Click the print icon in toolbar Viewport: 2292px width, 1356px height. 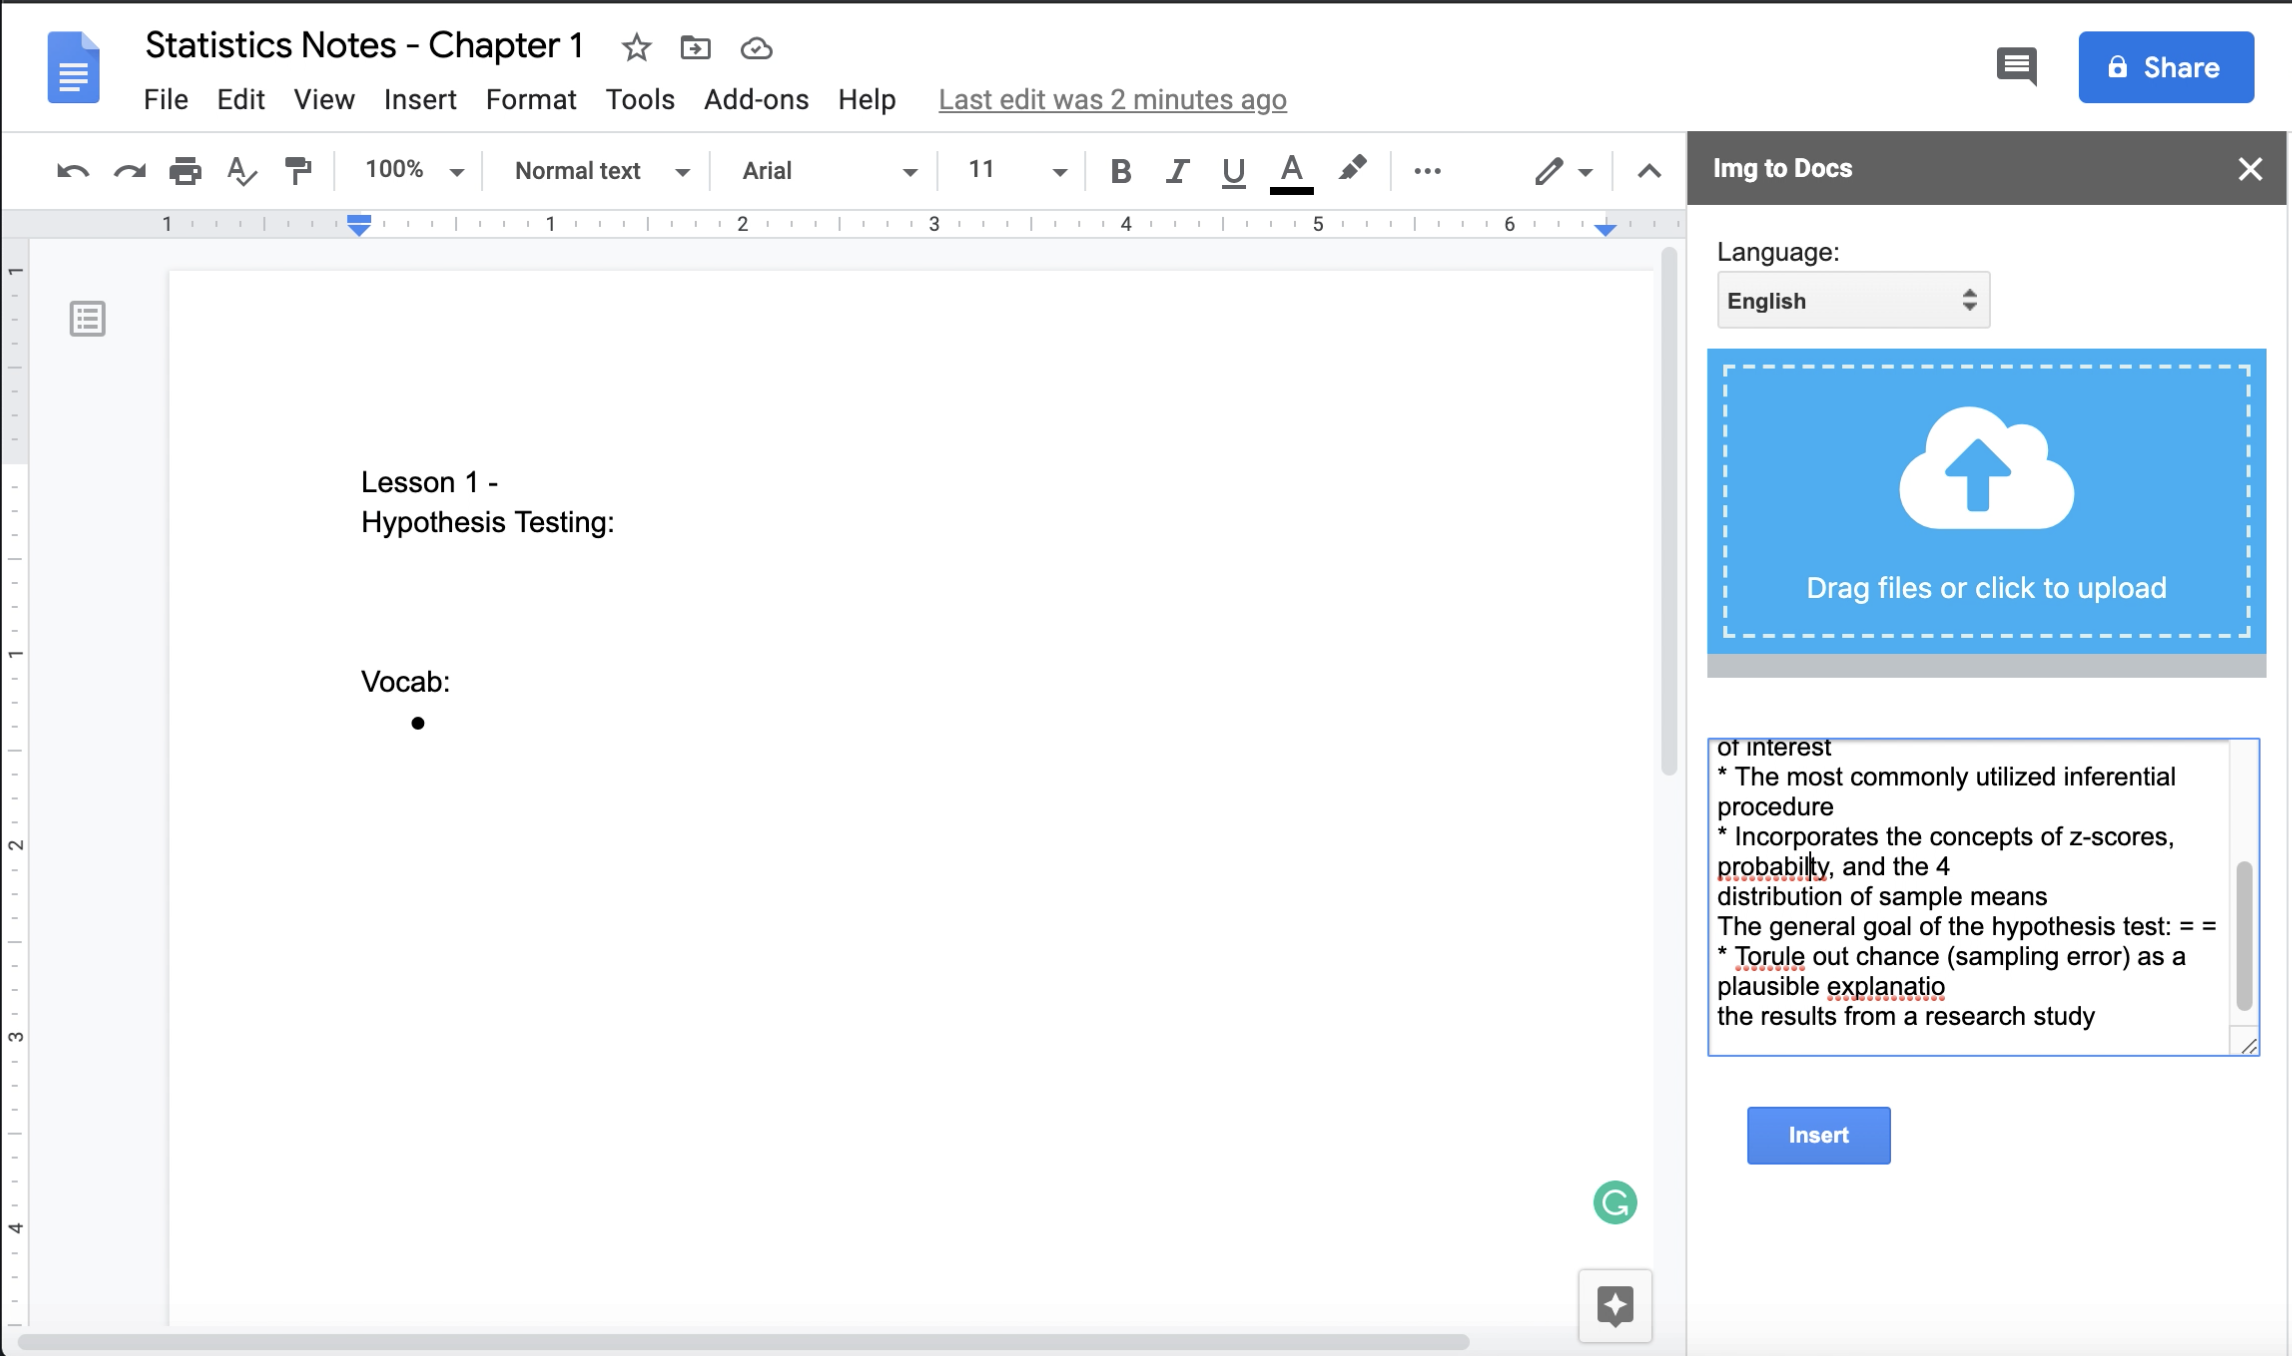186,170
